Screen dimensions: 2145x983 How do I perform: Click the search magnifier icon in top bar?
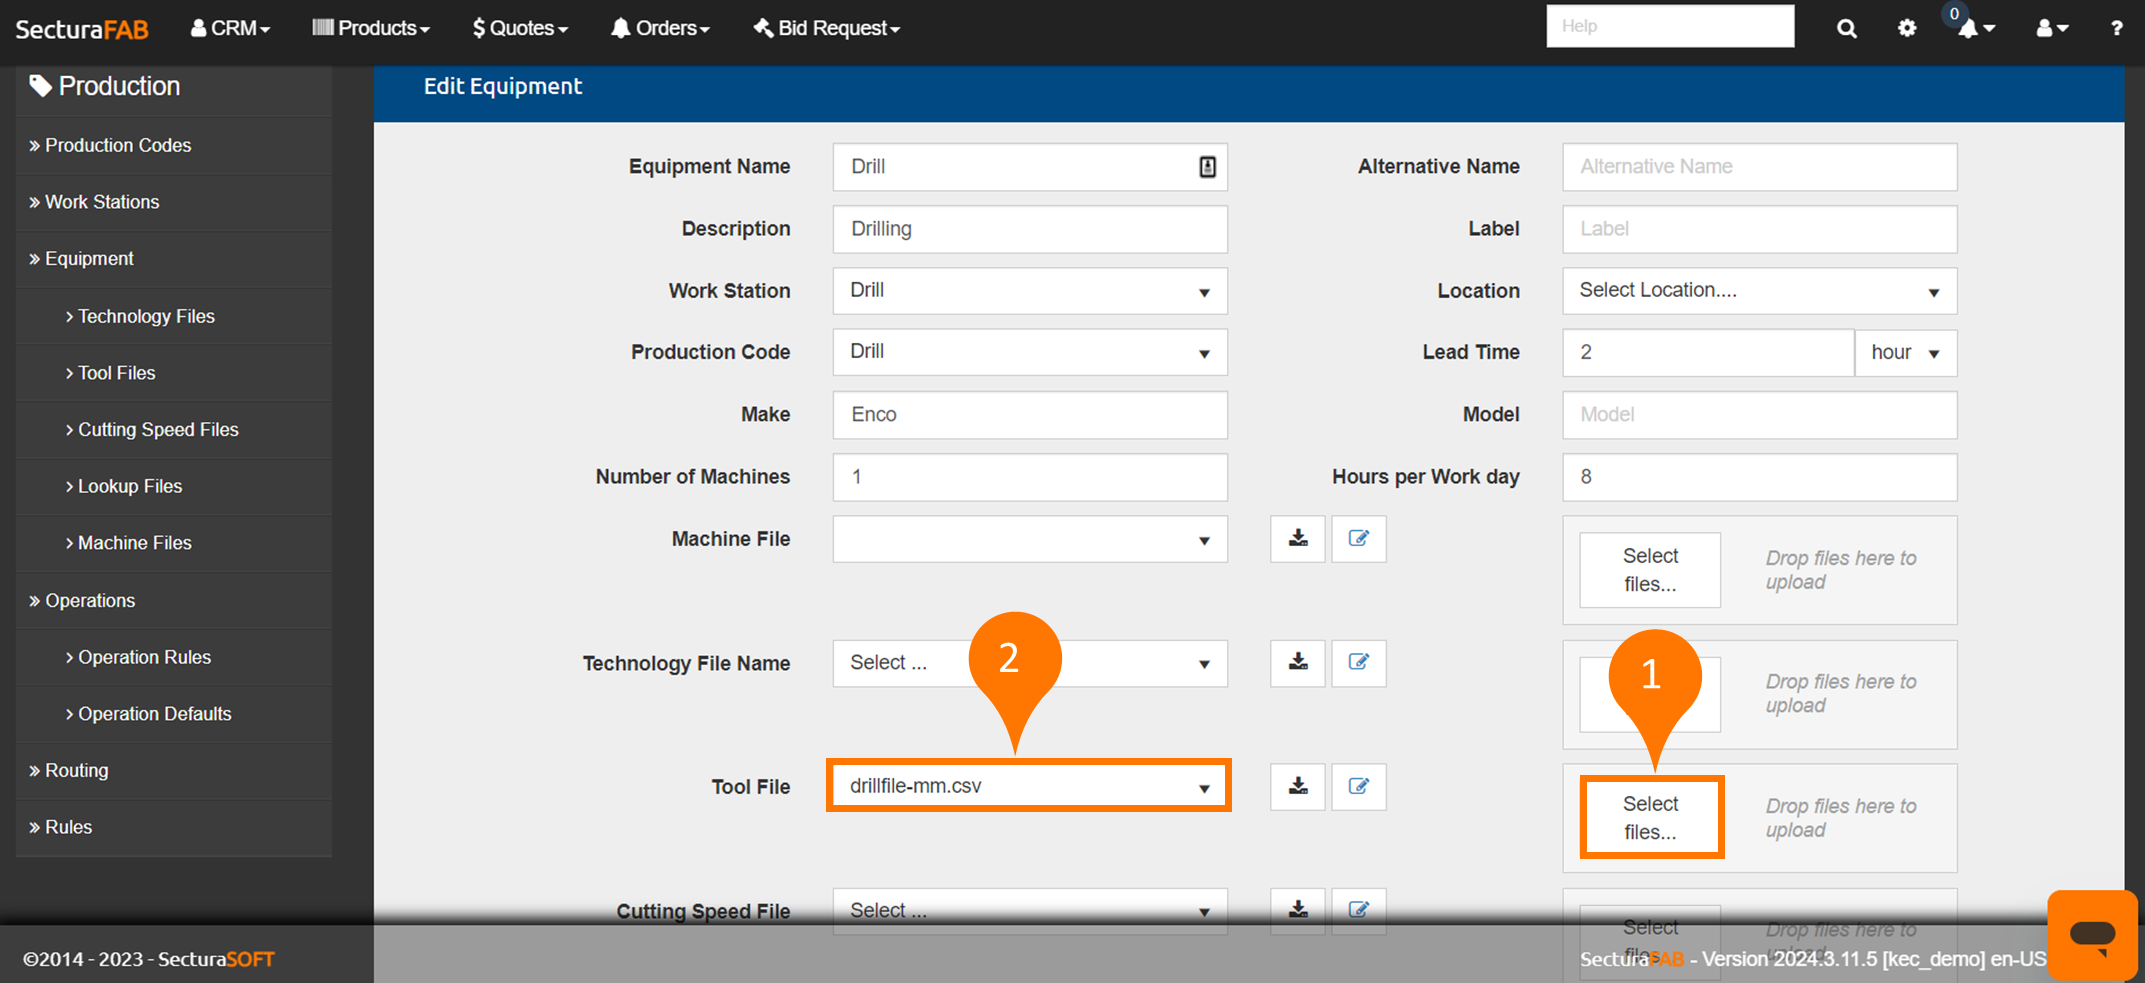[1846, 29]
